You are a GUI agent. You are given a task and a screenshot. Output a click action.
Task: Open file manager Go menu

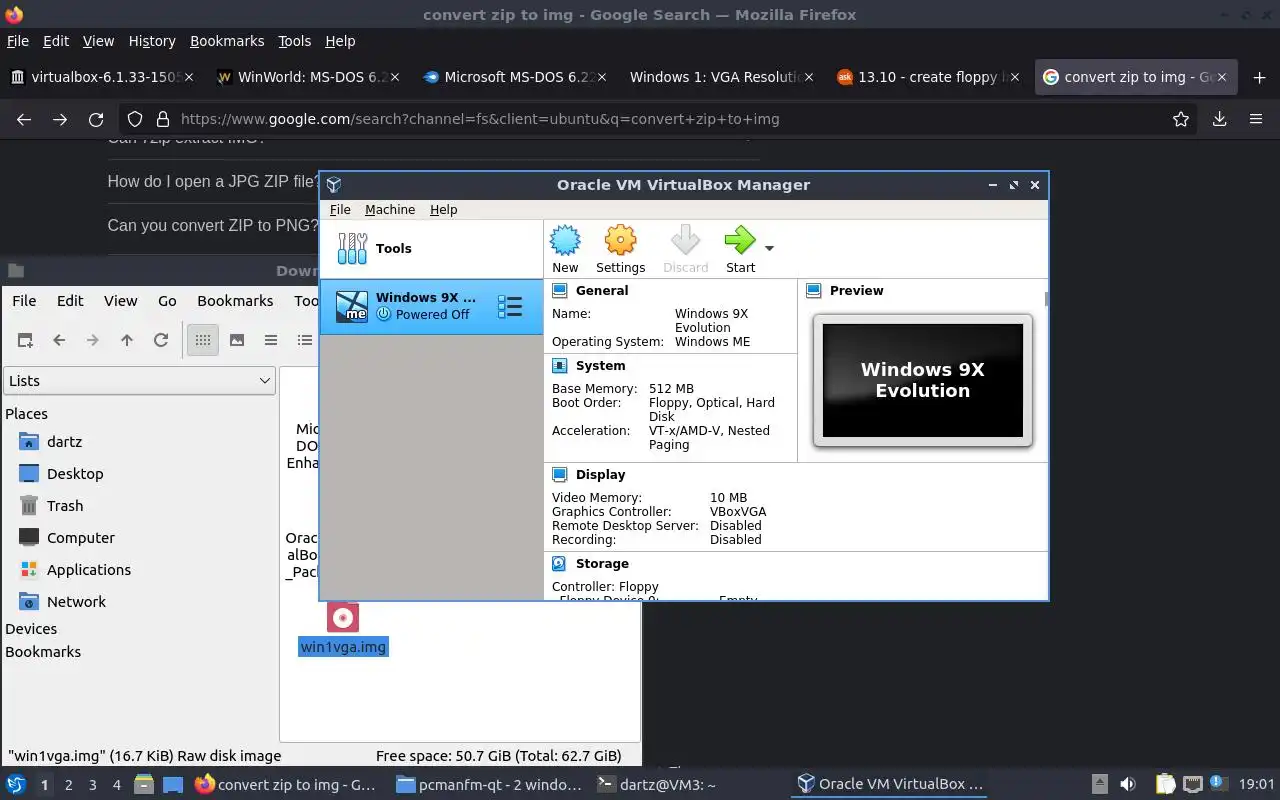point(167,300)
